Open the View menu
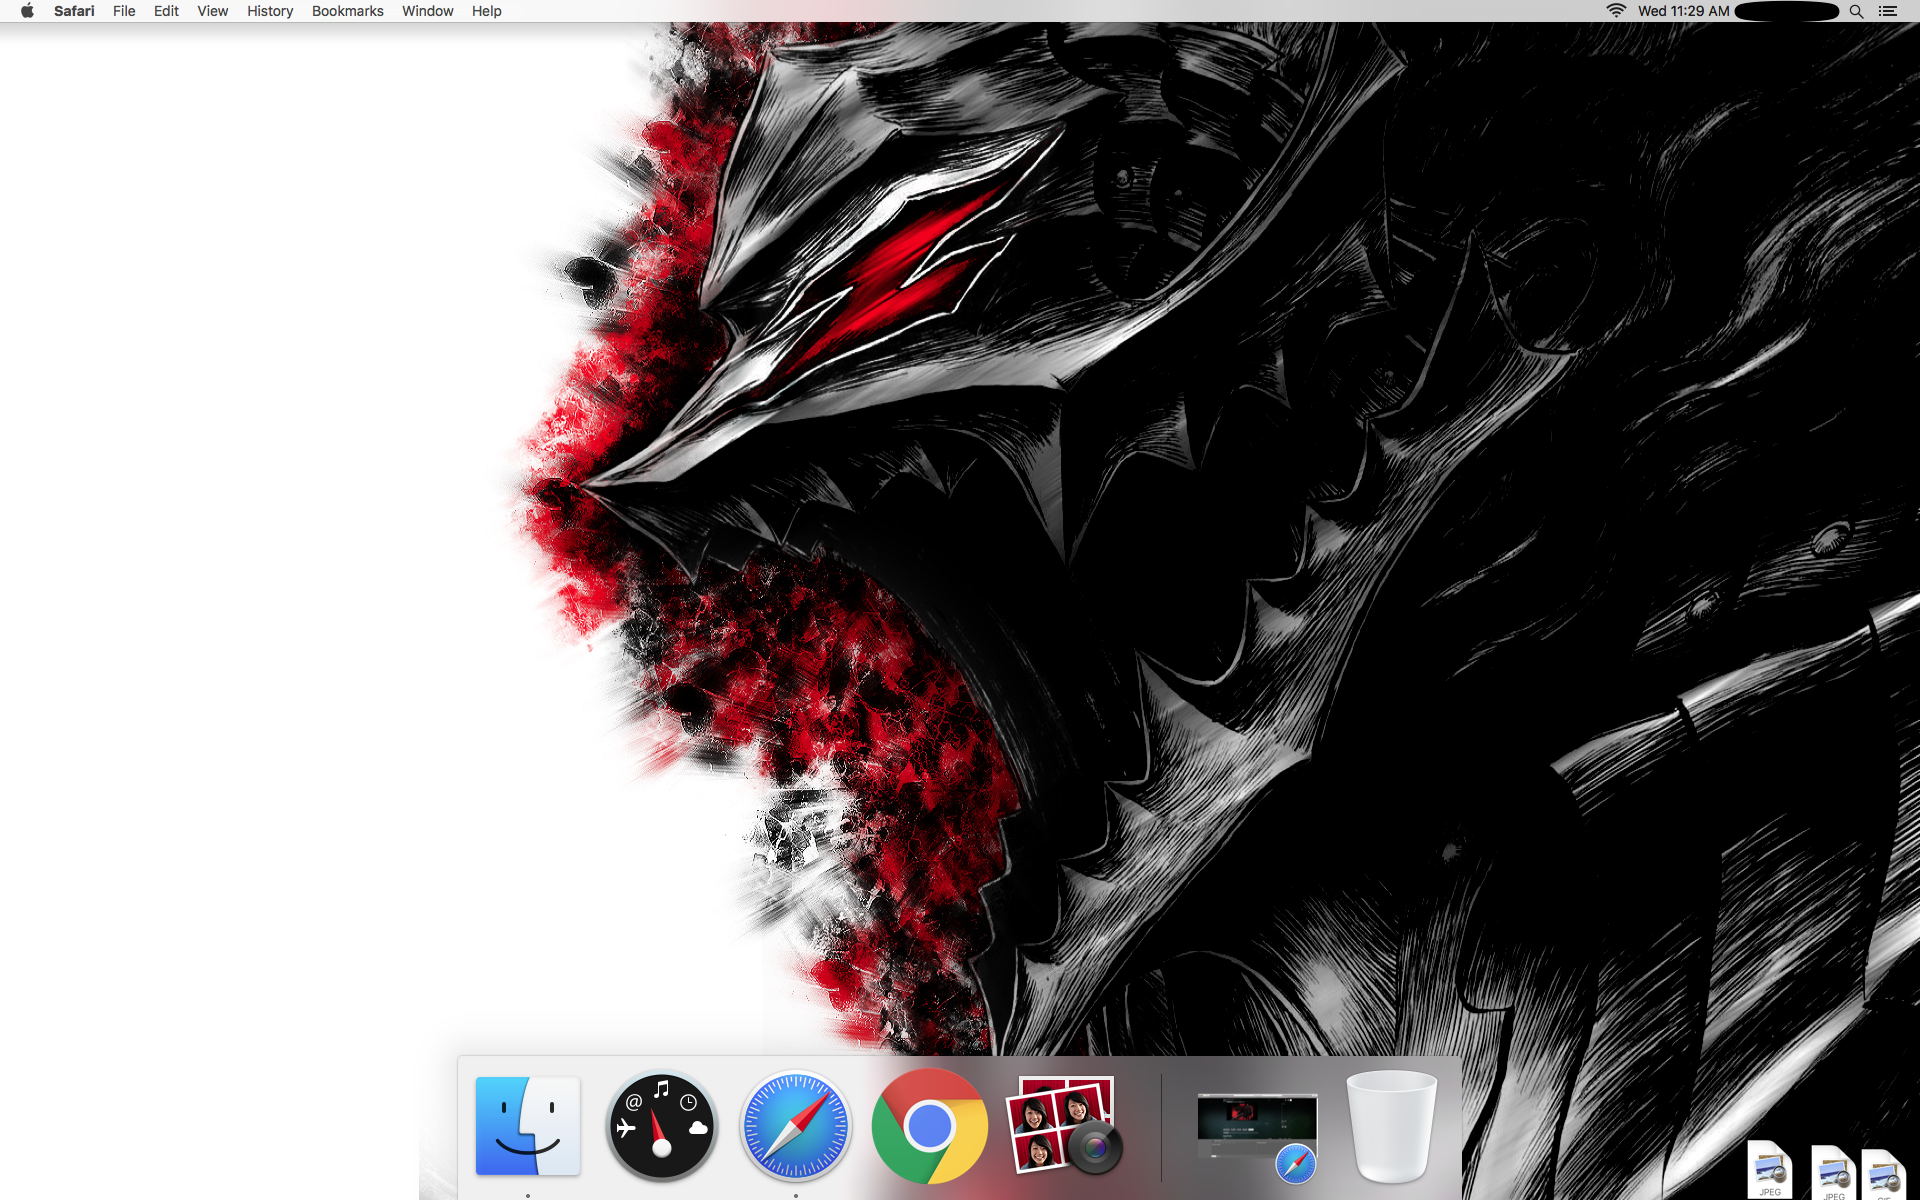 pyautogui.click(x=212, y=11)
